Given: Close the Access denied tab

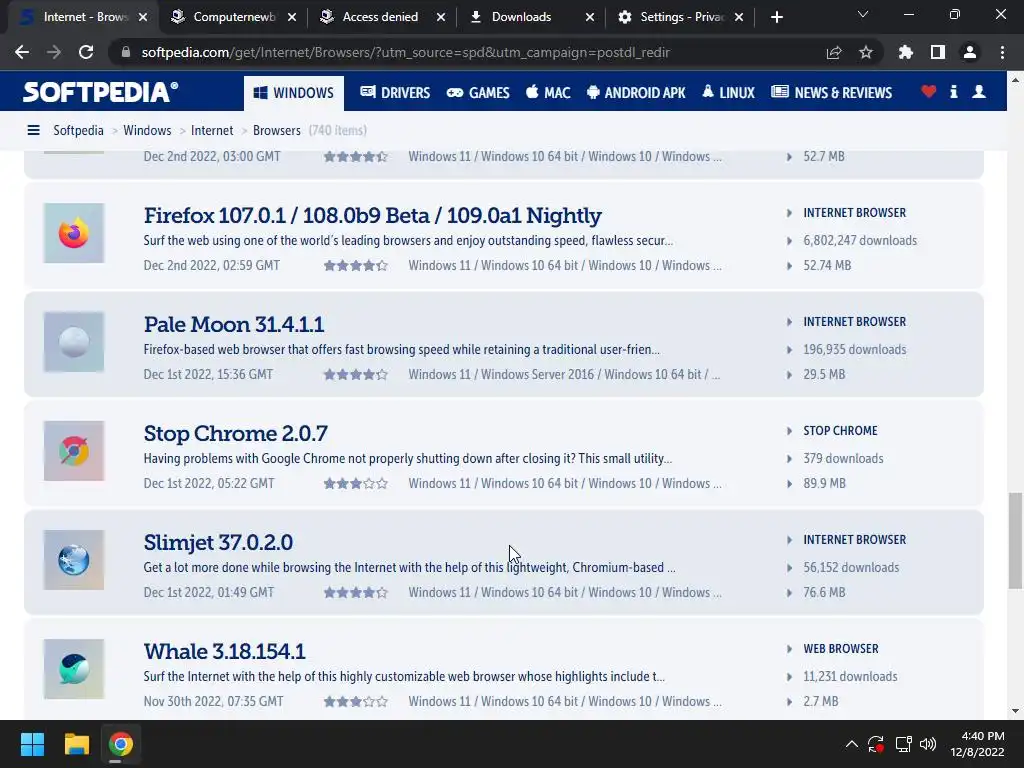Looking at the screenshot, I should pos(441,17).
